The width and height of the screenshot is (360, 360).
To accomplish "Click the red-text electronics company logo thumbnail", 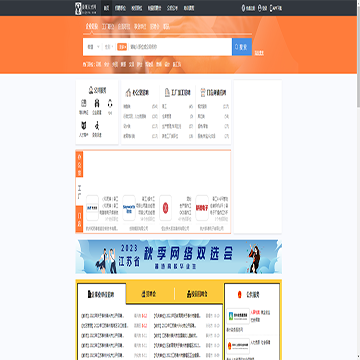I will click(x=202, y=208).
